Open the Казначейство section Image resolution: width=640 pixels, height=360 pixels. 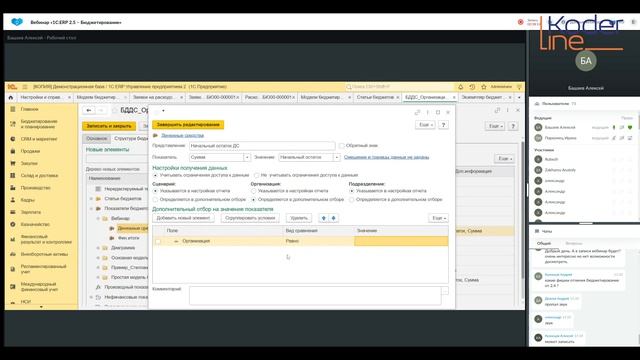(x=35, y=224)
